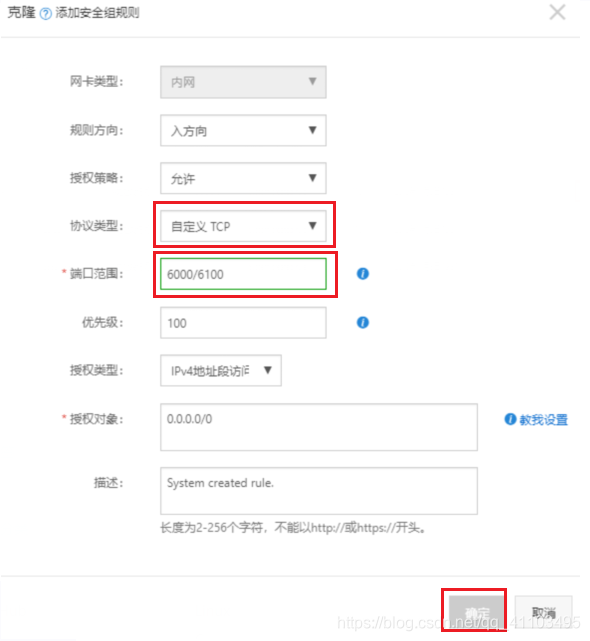
Task: Click the 添加安全组规则 title text
Action: point(97,13)
